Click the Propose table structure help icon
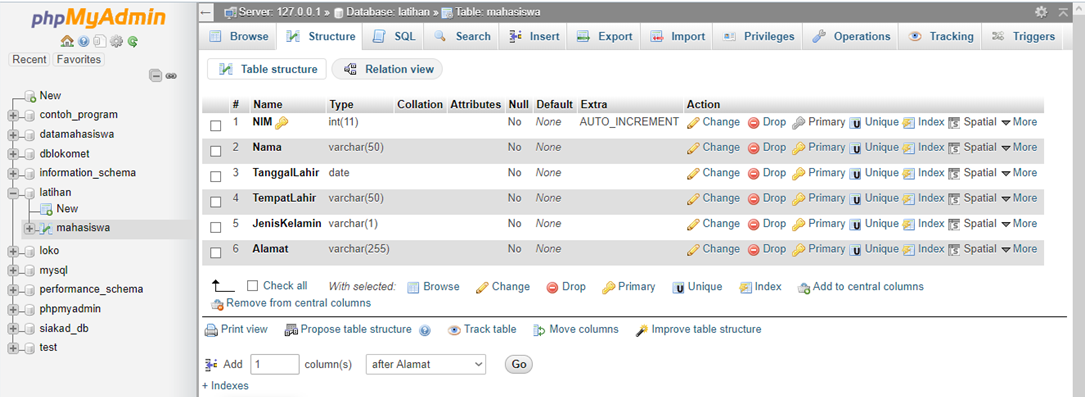The image size is (1085, 397). pyautogui.click(x=426, y=331)
